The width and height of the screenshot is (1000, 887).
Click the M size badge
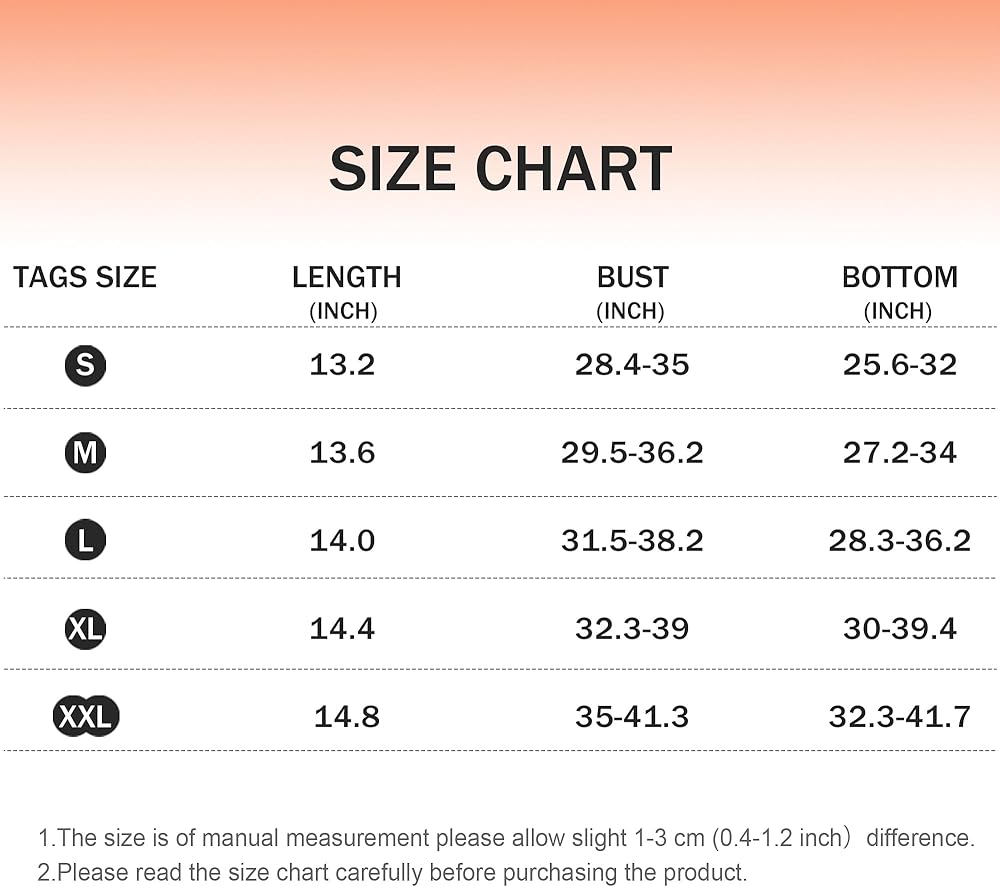[x=85, y=453]
